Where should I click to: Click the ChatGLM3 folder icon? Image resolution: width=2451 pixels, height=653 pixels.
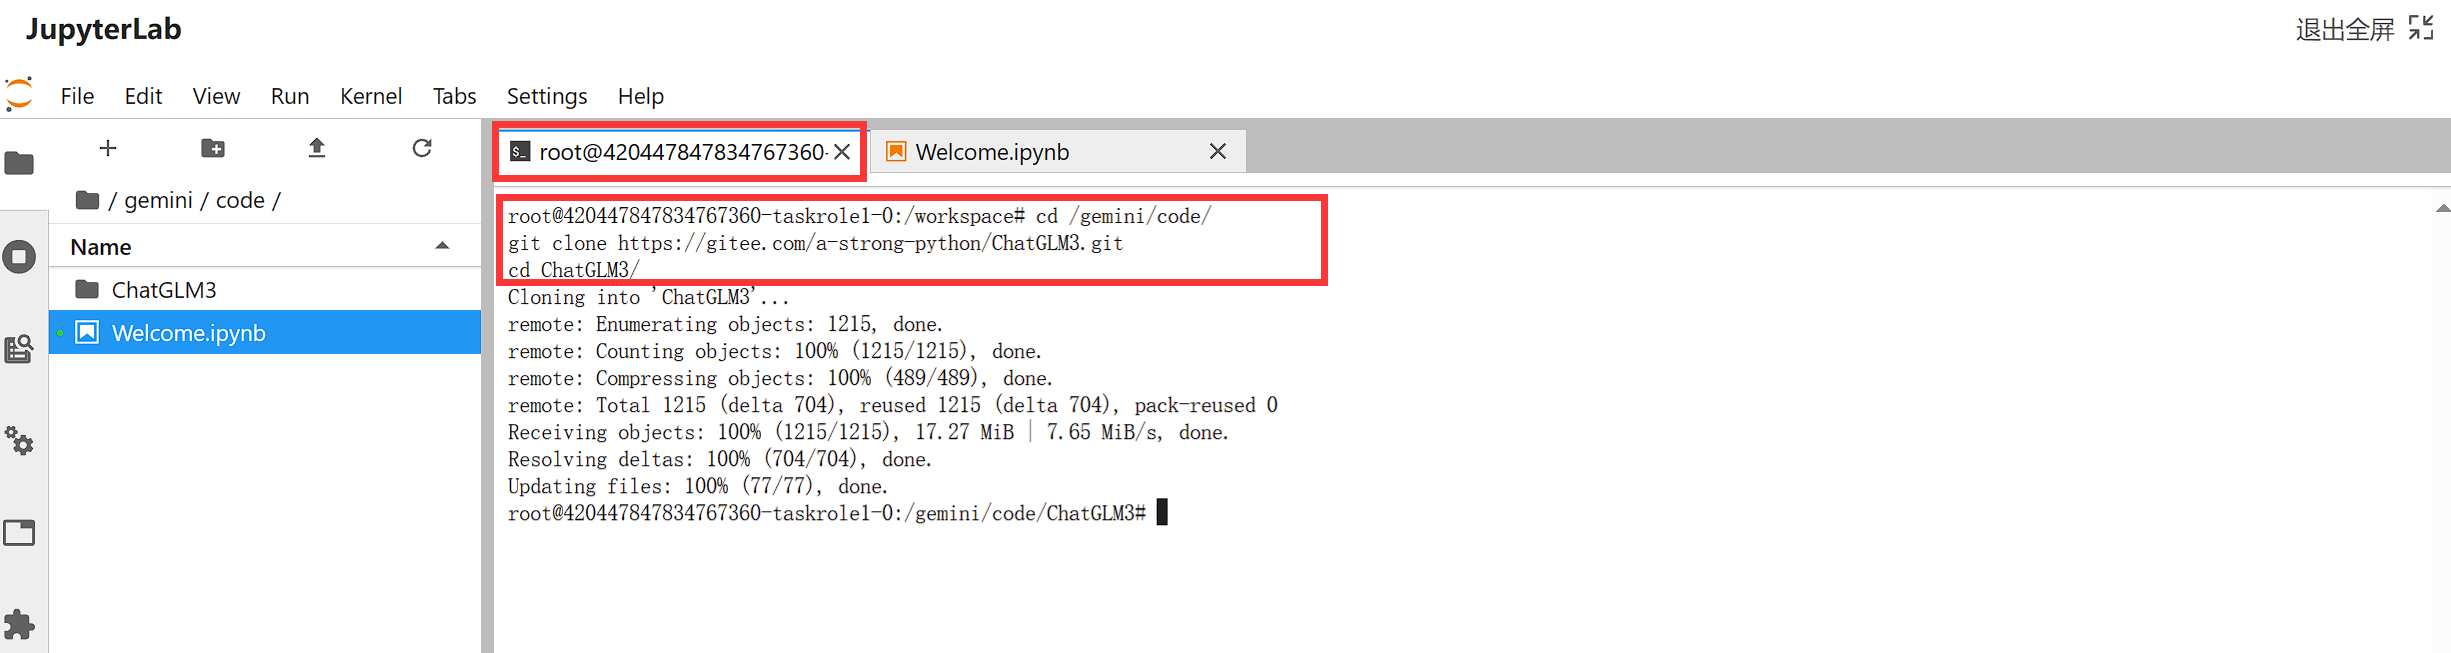[87, 289]
